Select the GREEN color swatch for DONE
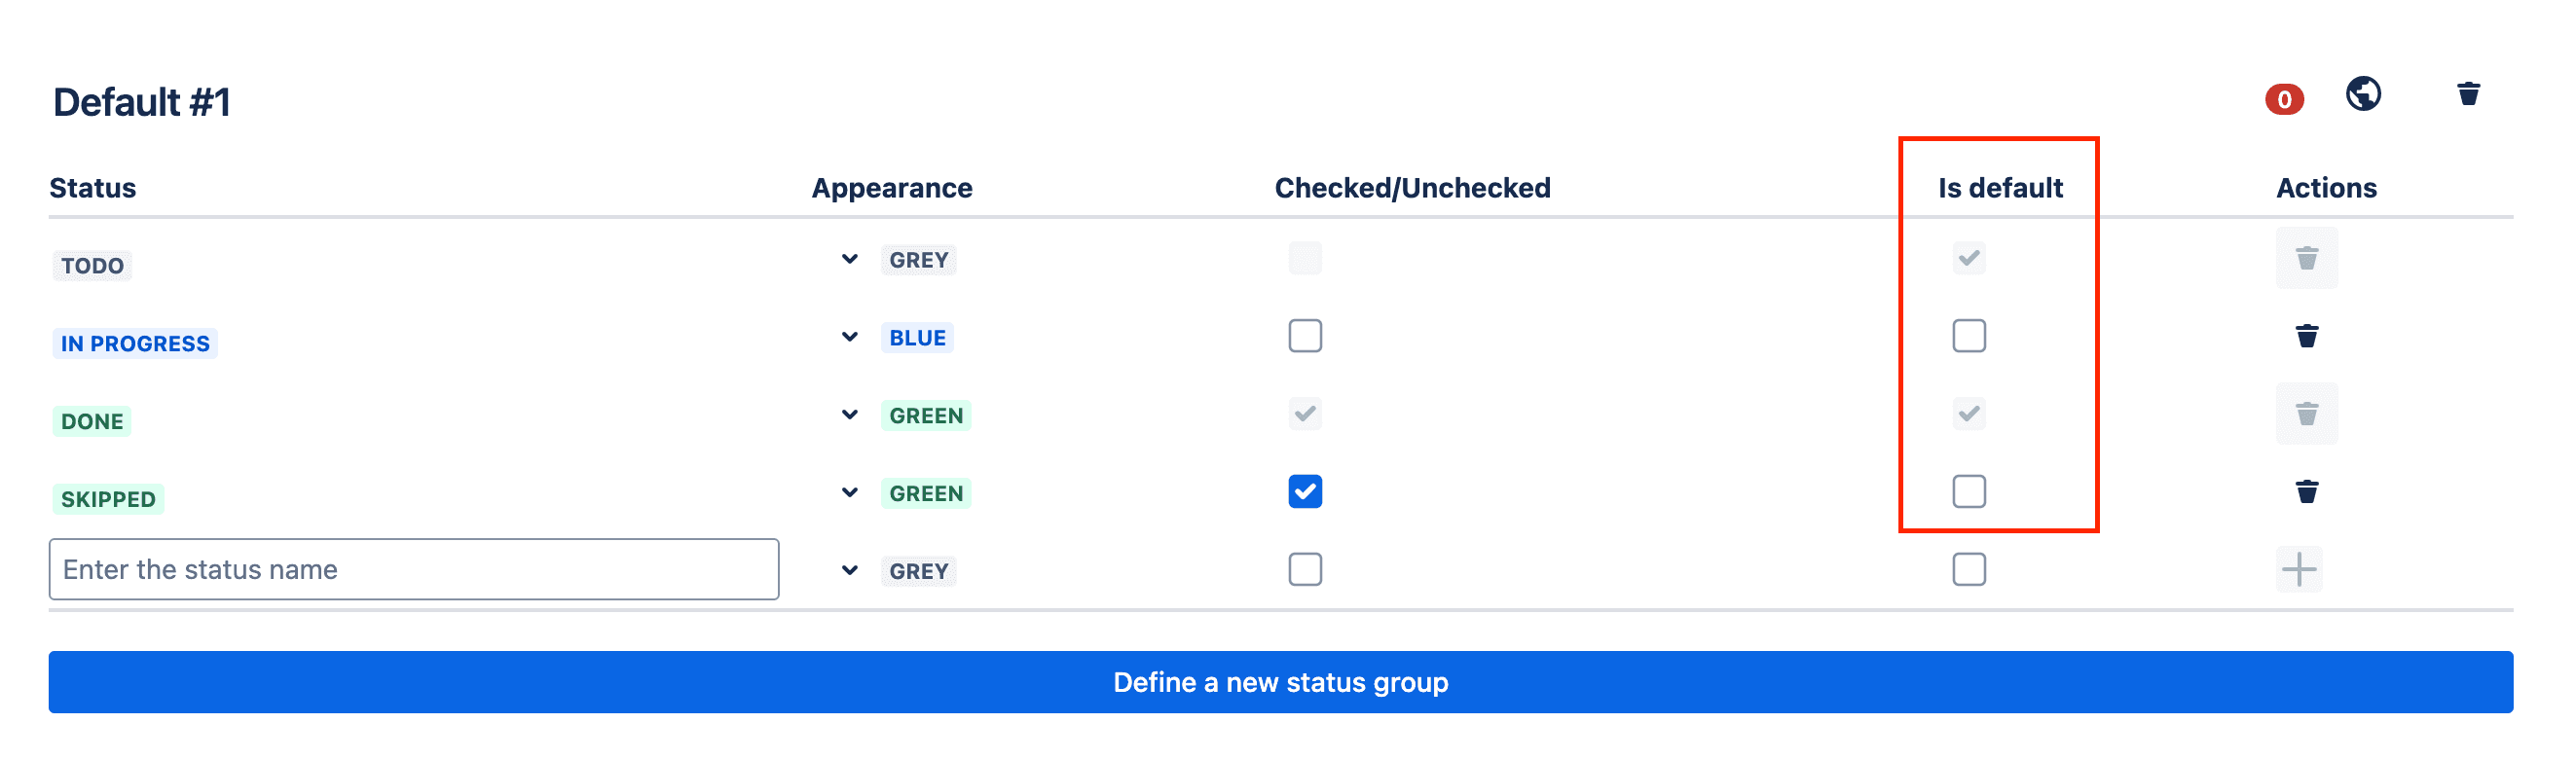Image resolution: width=2576 pixels, height=759 pixels. tap(926, 414)
